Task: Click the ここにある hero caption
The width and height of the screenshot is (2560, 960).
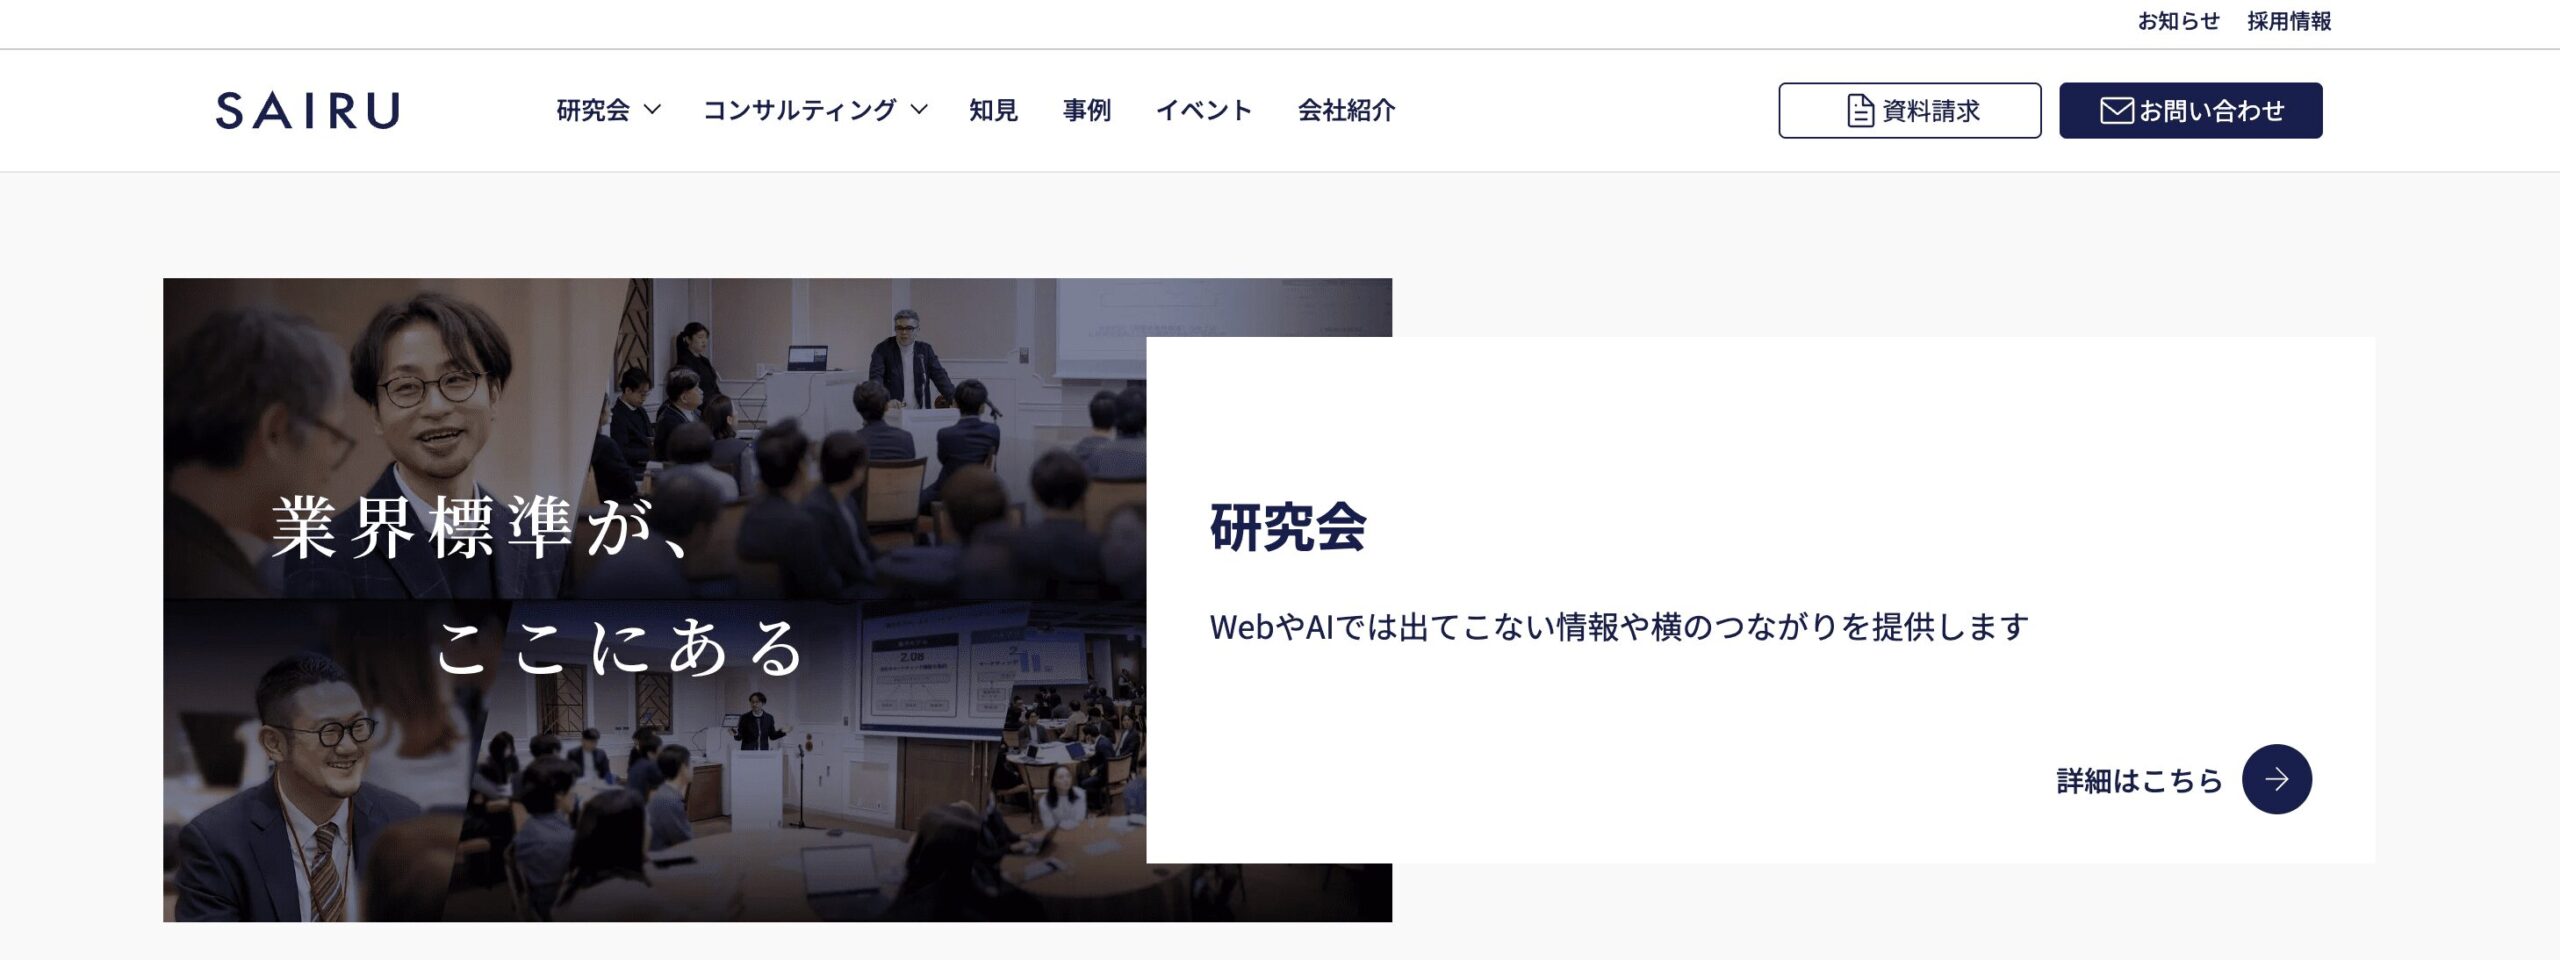Action: [x=620, y=648]
